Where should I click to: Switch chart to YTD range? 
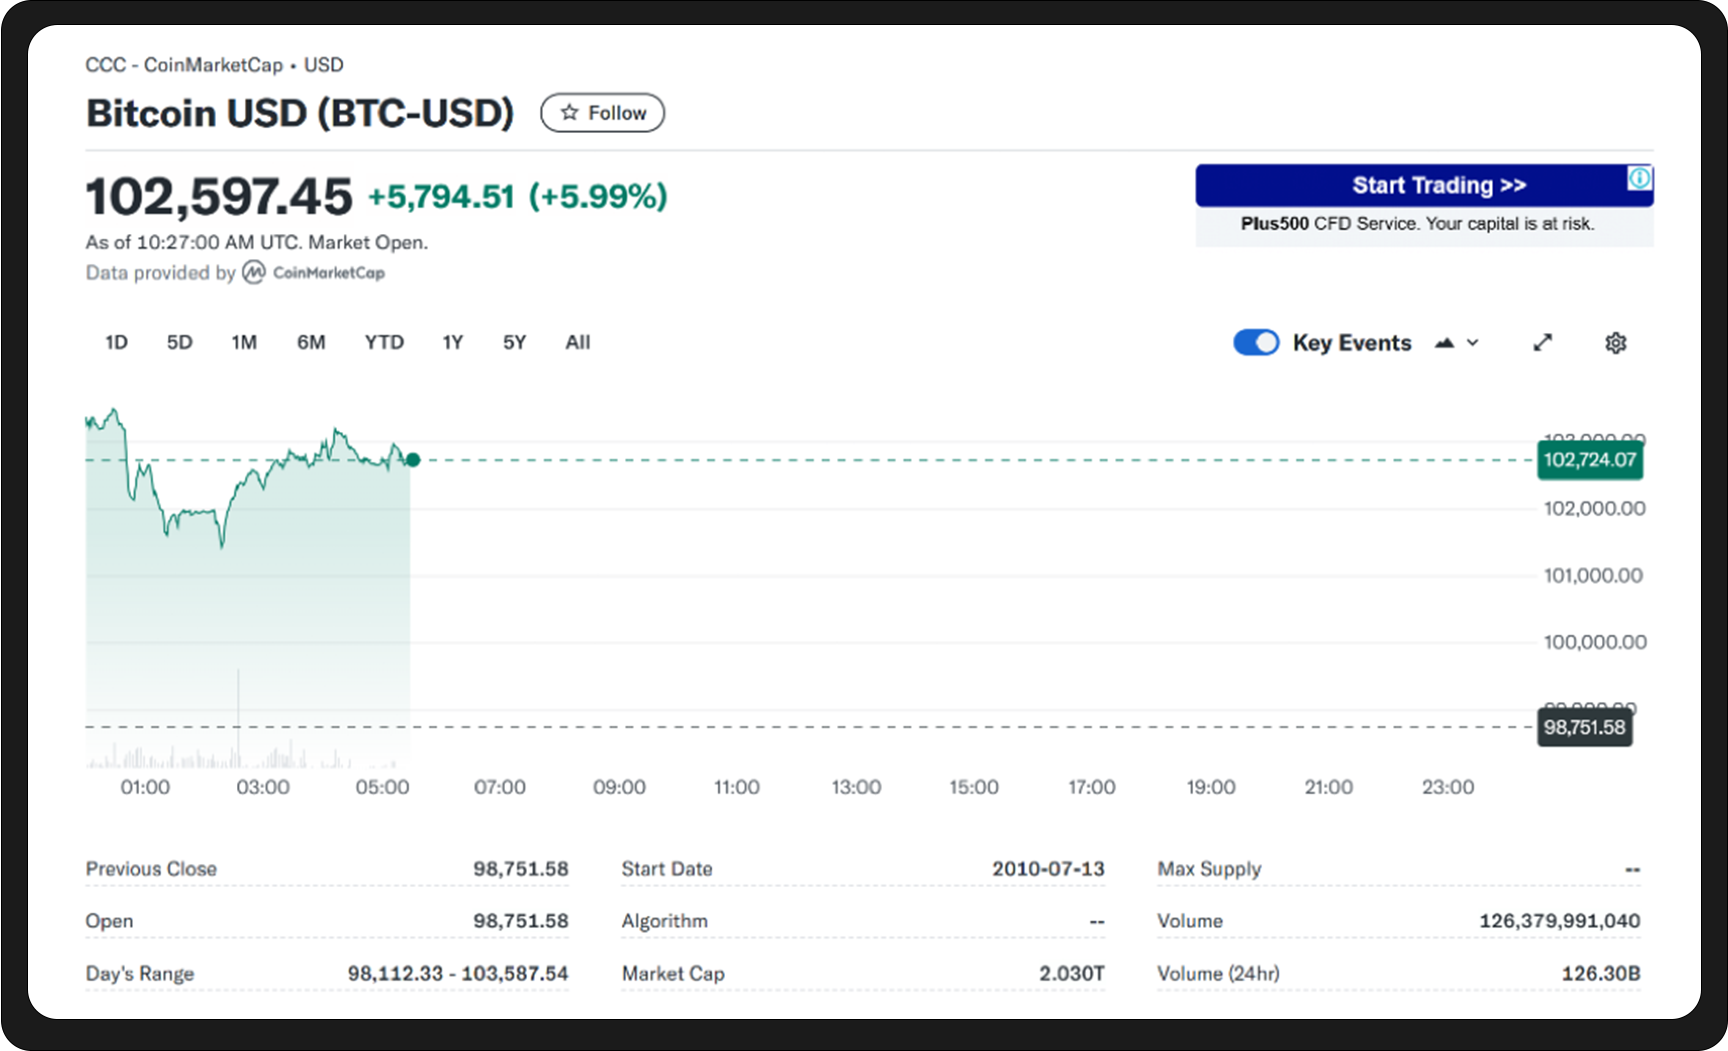(384, 343)
